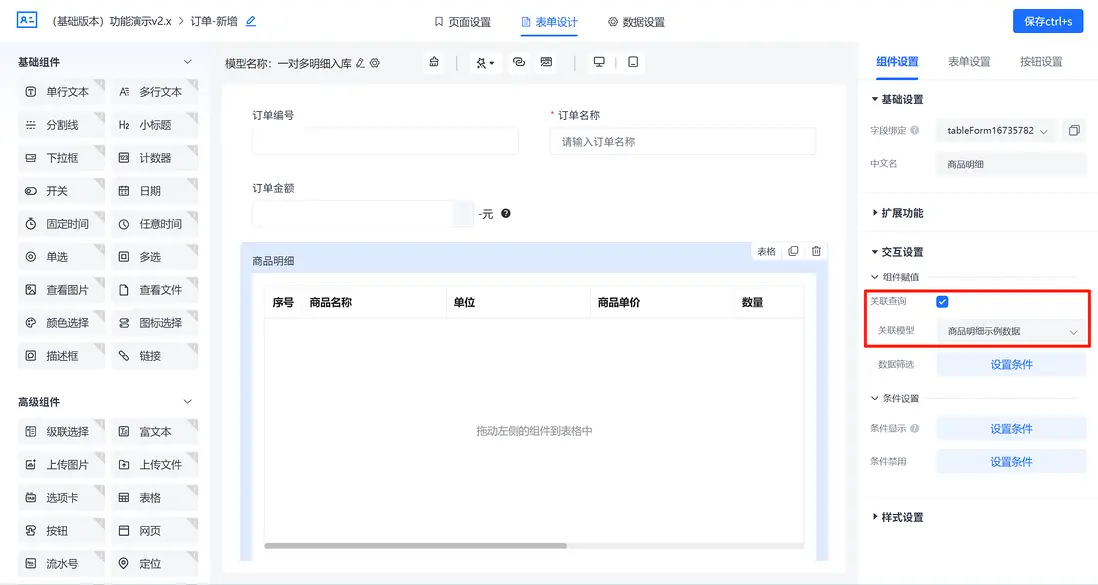The image size is (1098, 585).
Task: Click the 保存ctrl+s button
Action: 1046,20
